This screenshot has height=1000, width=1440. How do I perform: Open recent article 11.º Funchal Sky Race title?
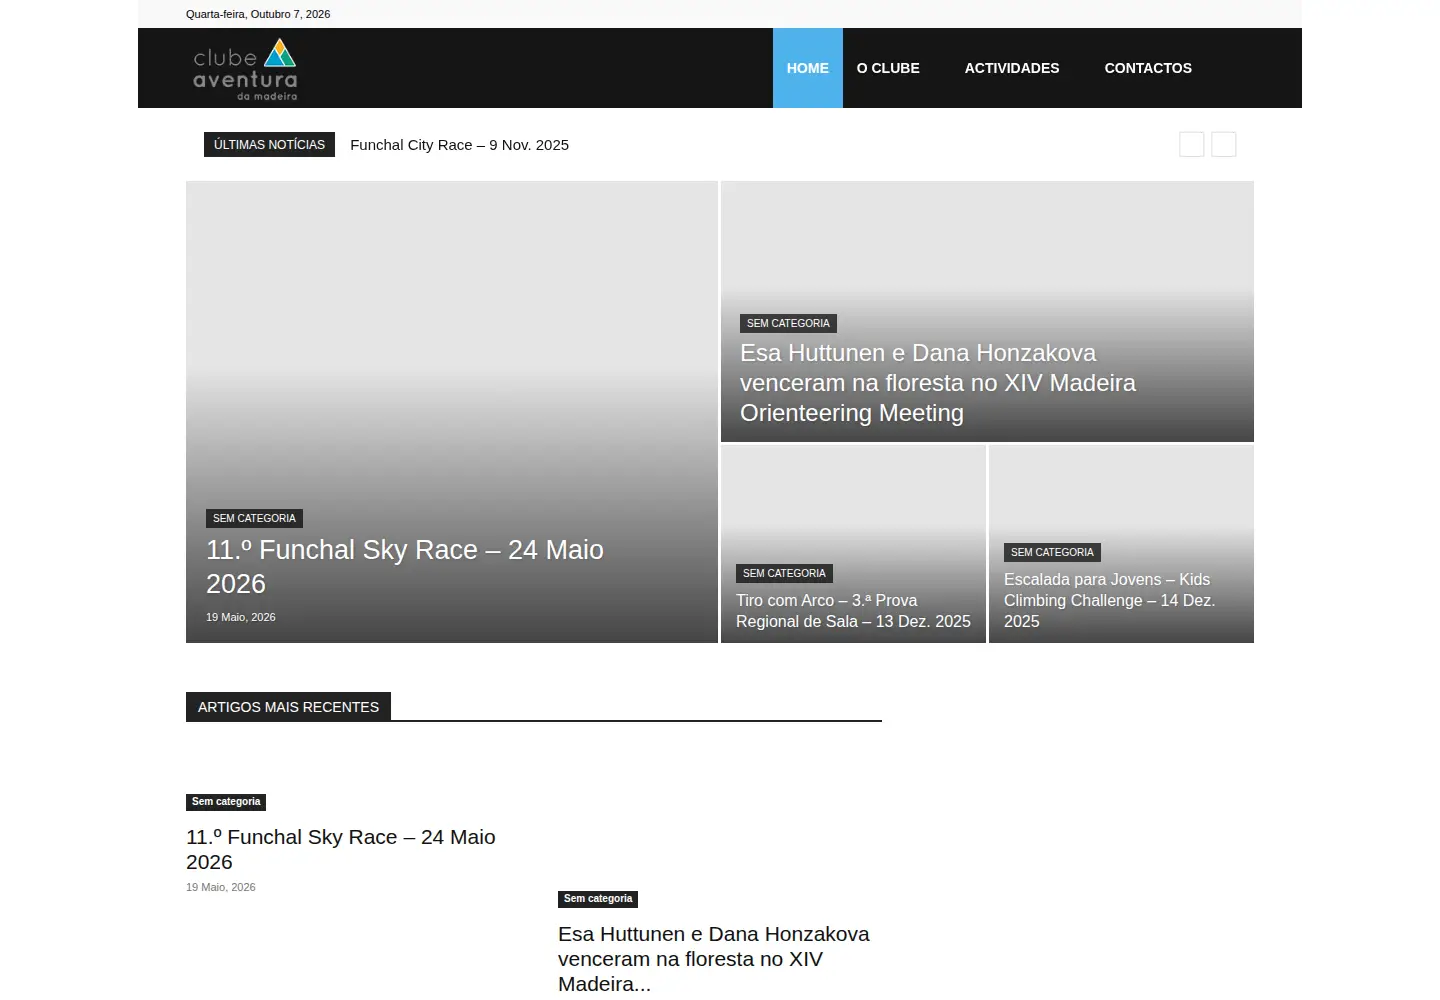tap(341, 849)
